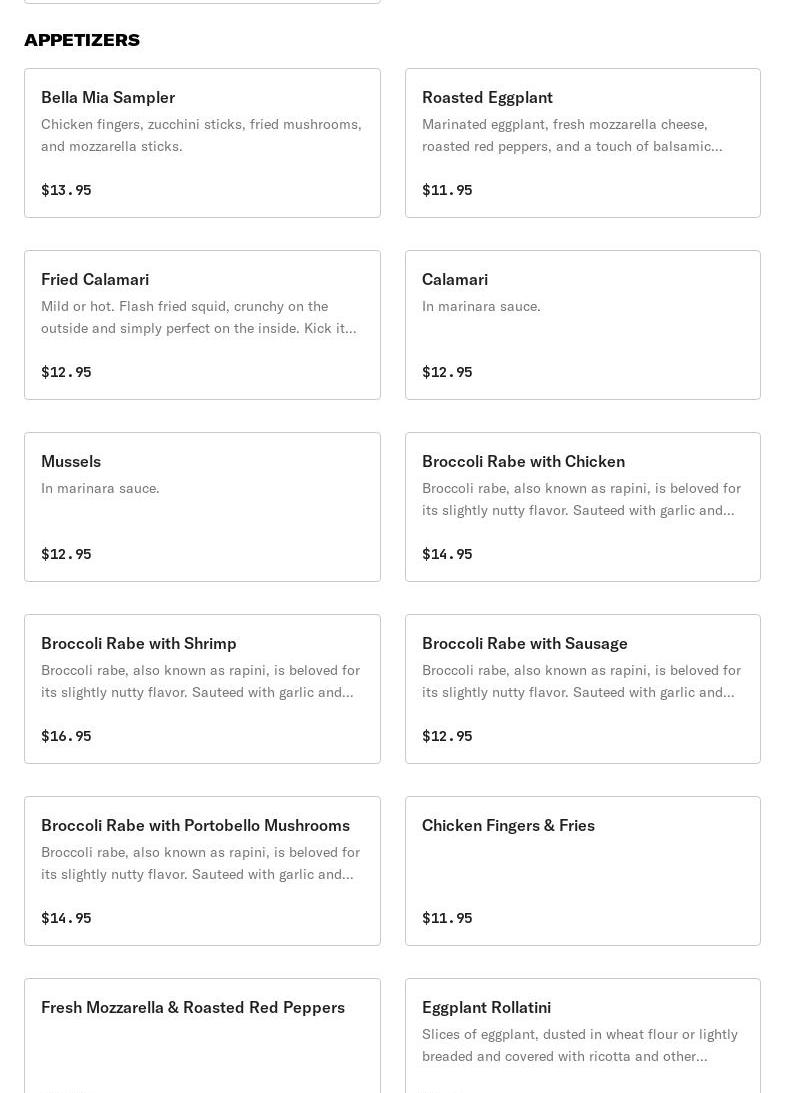Click the $16.95 price on the shrimp dish
This screenshot has height=1093, width=785.
[x=66, y=736]
